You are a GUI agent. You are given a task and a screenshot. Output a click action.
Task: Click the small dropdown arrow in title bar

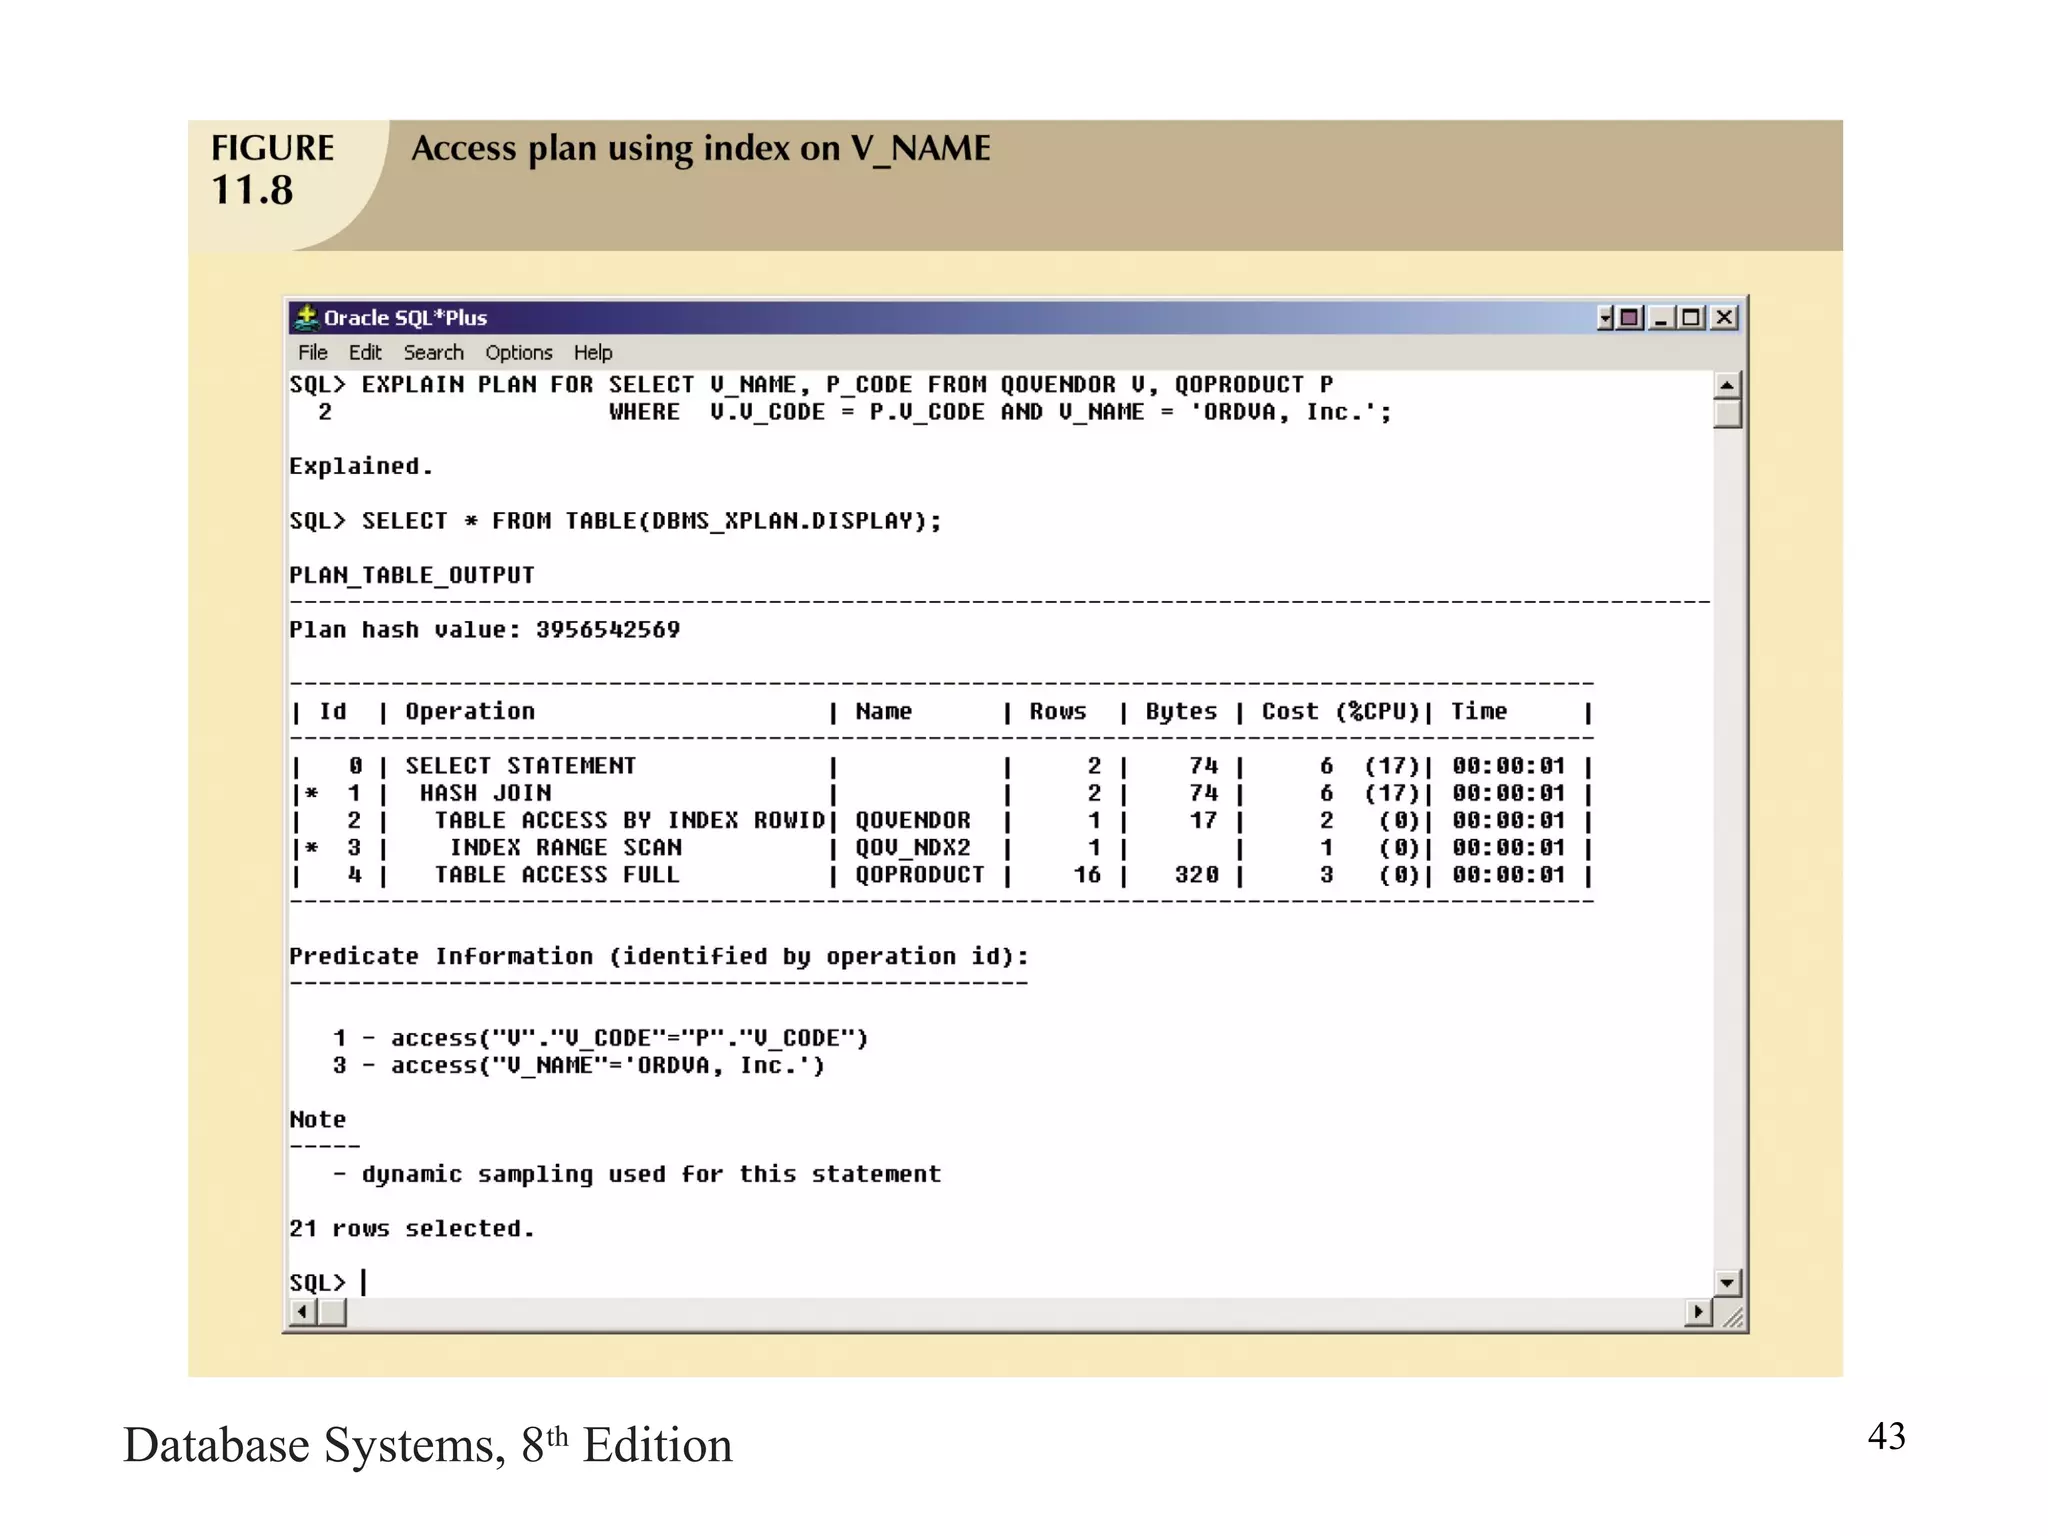1605,318
